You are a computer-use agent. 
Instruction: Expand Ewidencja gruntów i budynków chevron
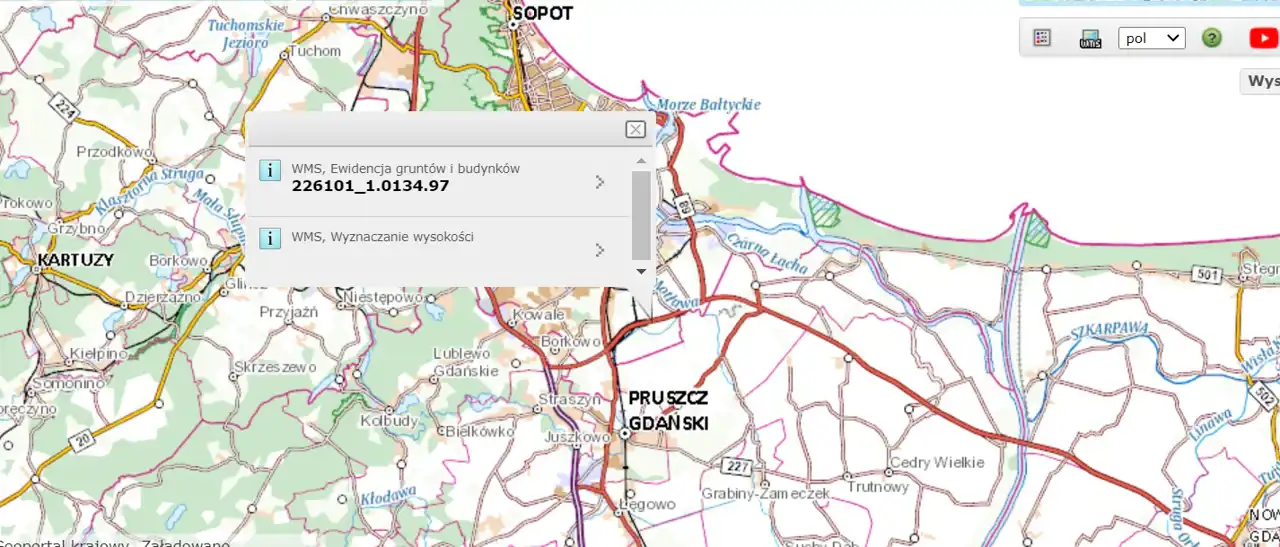tap(599, 182)
